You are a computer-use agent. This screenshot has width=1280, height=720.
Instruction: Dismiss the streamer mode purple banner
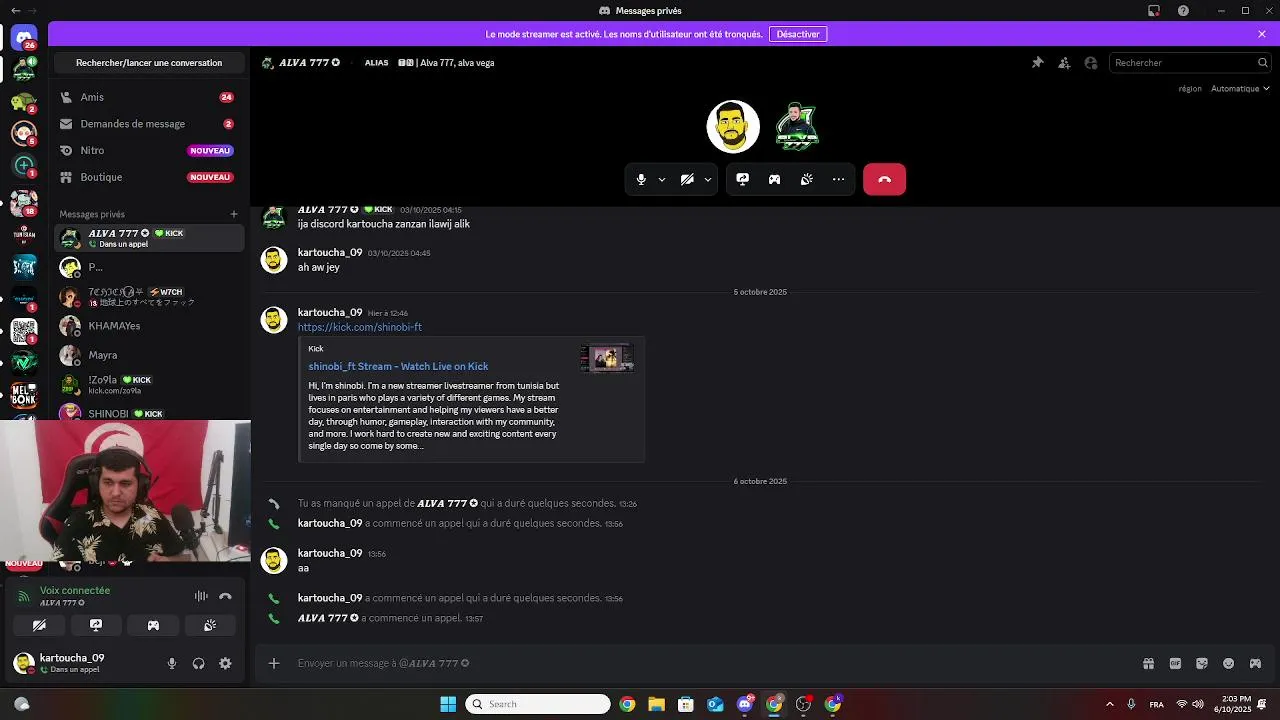click(x=1262, y=34)
